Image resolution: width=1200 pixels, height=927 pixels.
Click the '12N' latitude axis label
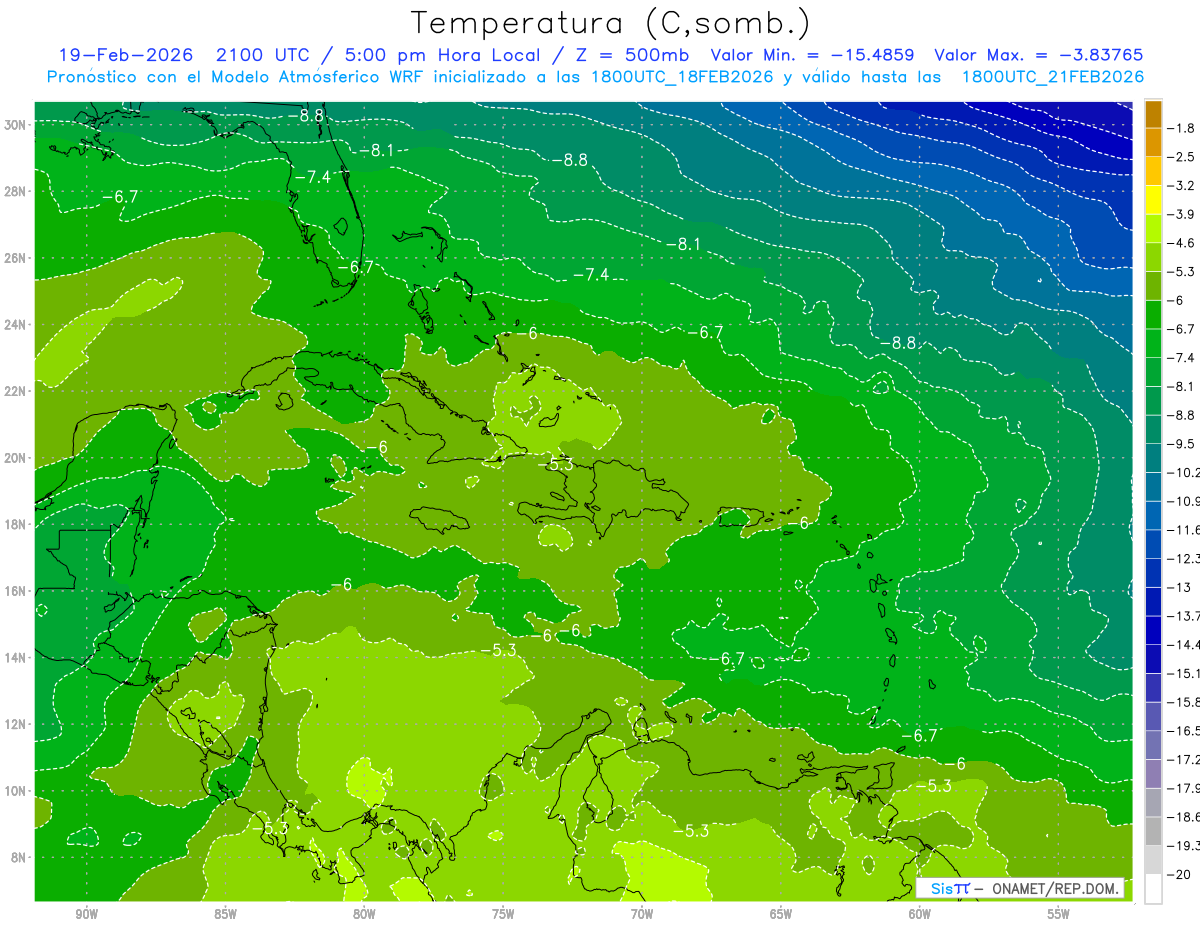15,724
